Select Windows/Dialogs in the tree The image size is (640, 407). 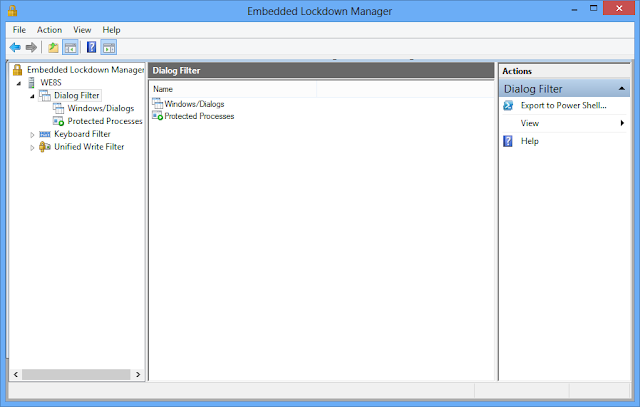coord(101,108)
